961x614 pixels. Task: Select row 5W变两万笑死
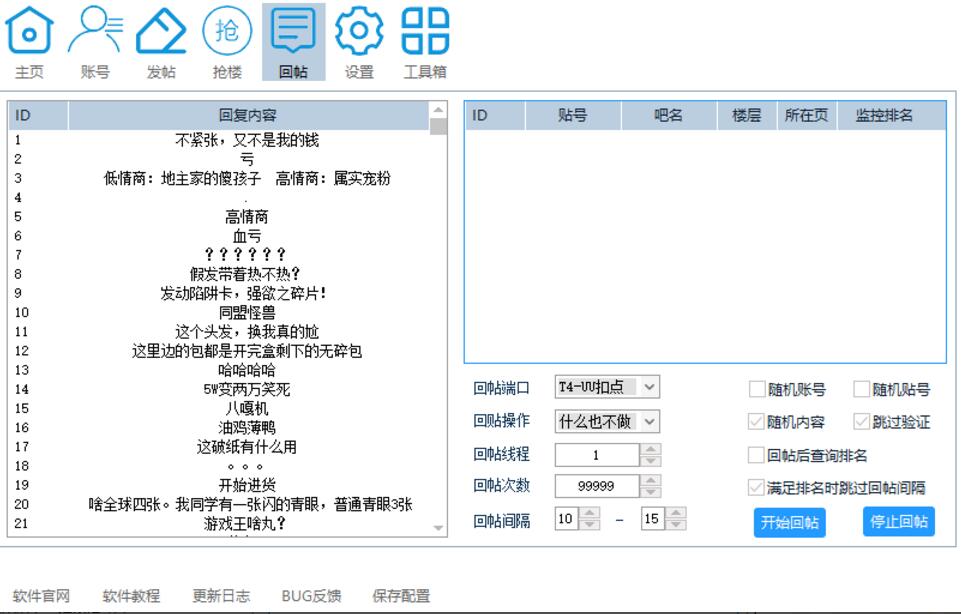tap(219, 389)
